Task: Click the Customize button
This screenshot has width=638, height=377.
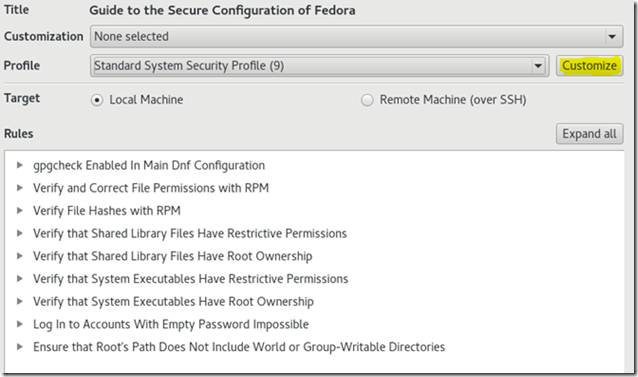Action: tap(589, 65)
